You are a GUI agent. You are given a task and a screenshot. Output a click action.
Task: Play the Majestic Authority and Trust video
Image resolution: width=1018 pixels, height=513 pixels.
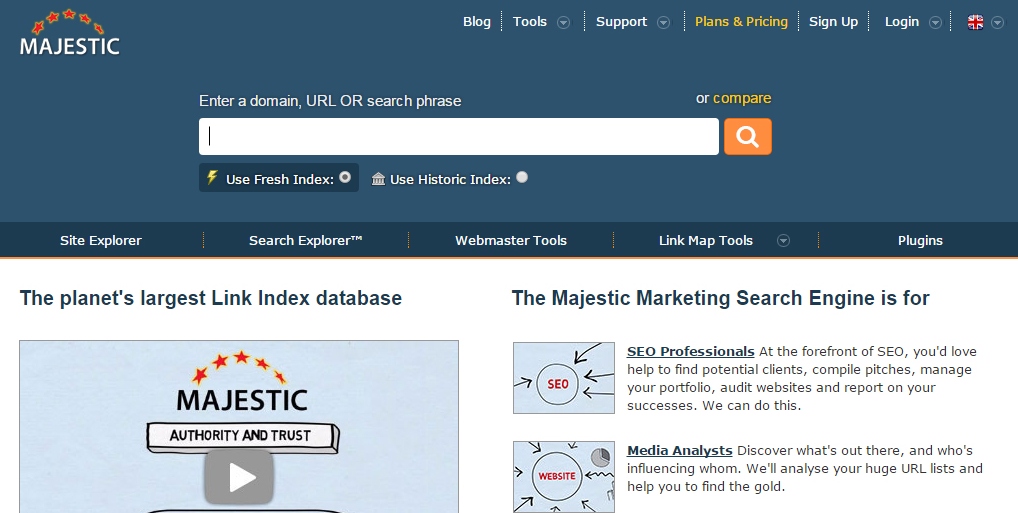239,477
